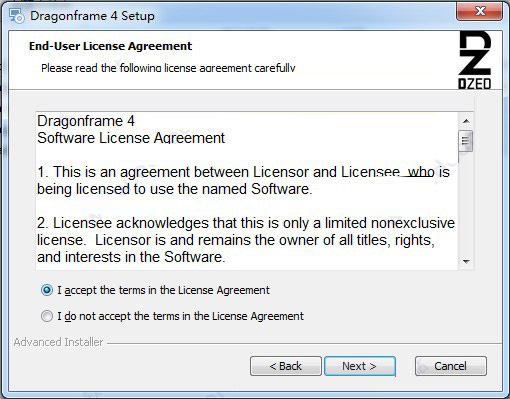510x399 pixels.
Task: Select 'I accept the terms' radio button
Action: tap(47, 290)
